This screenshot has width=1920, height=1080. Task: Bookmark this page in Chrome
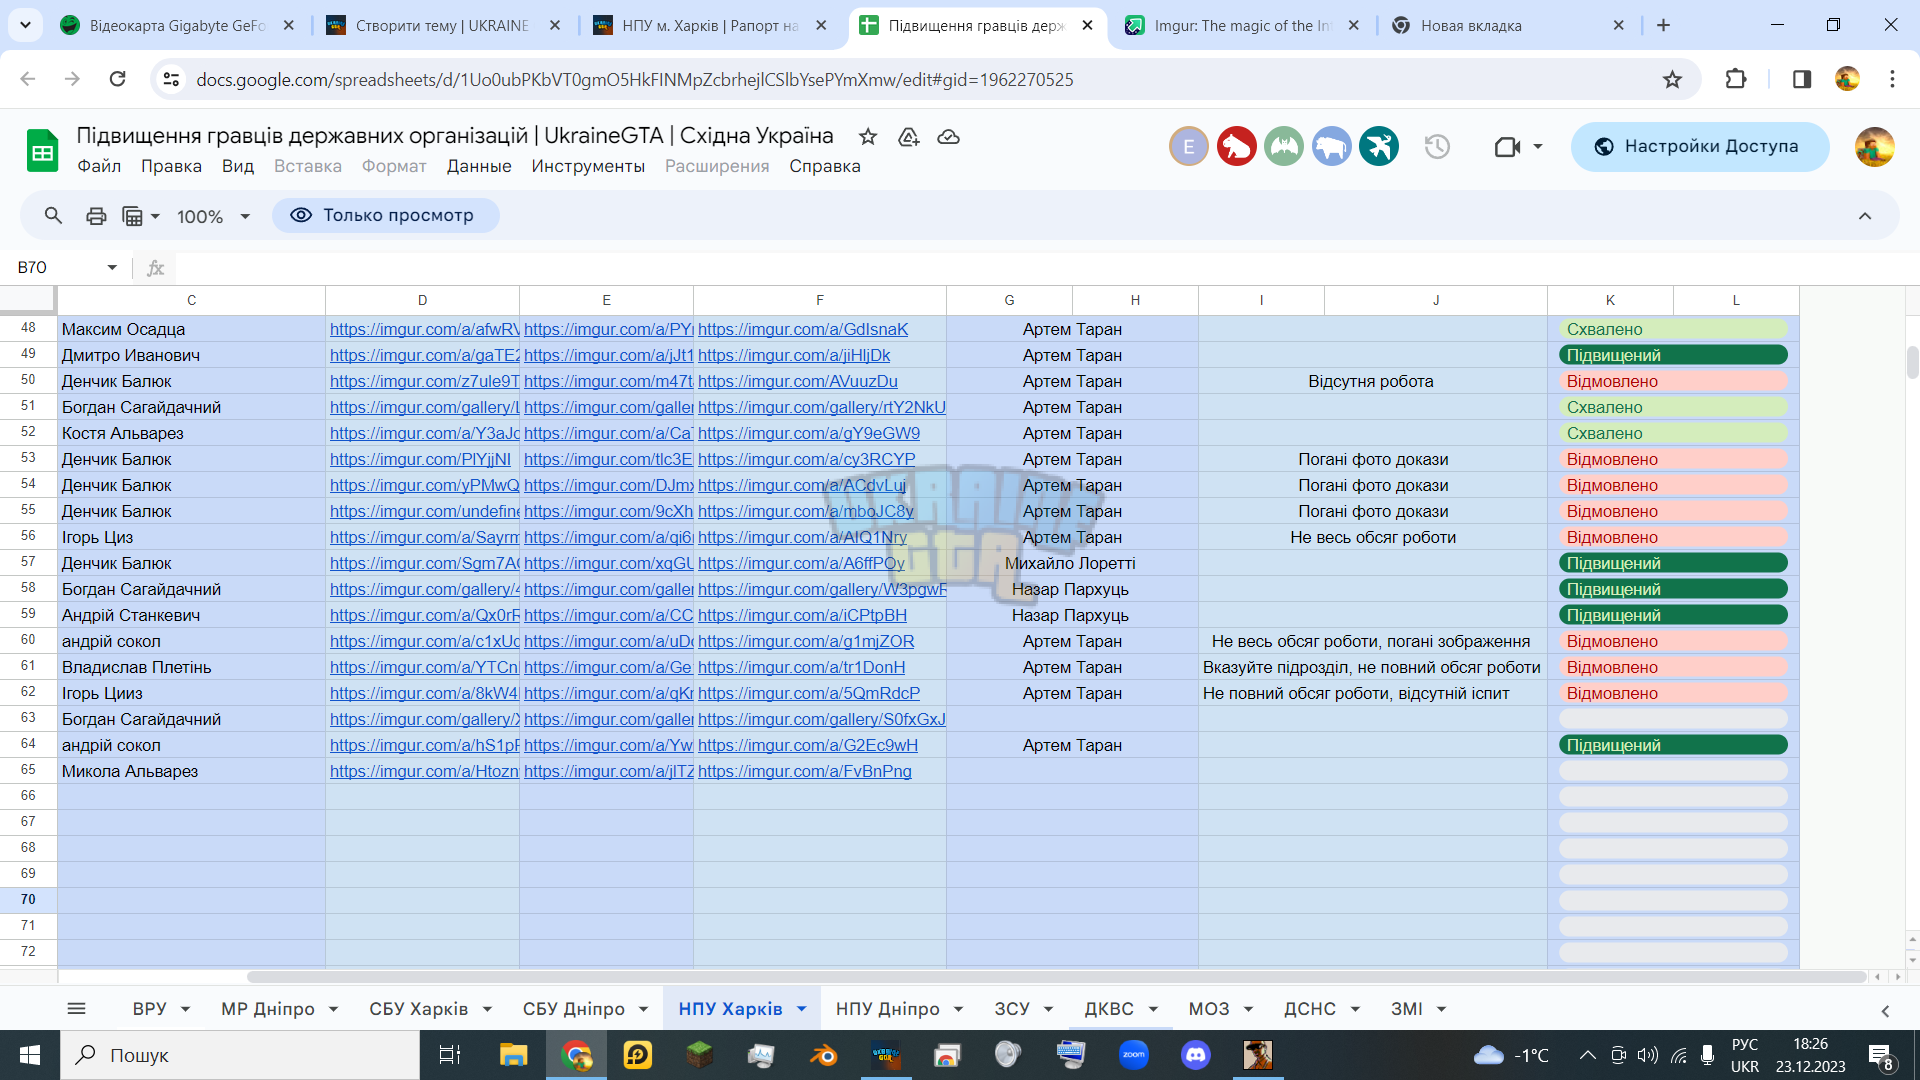pos(1672,79)
